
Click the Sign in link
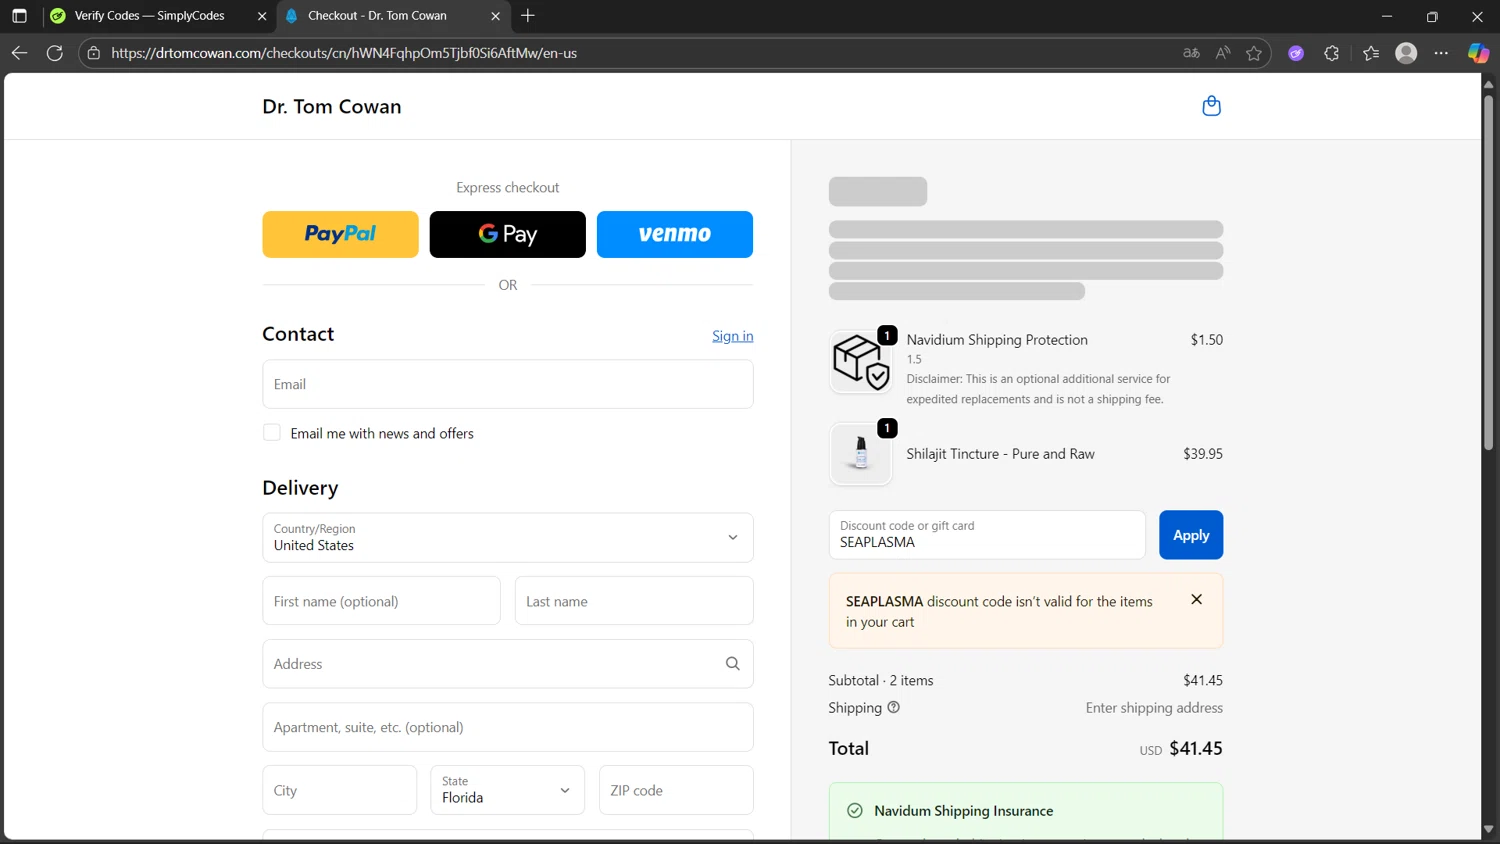coord(732,336)
